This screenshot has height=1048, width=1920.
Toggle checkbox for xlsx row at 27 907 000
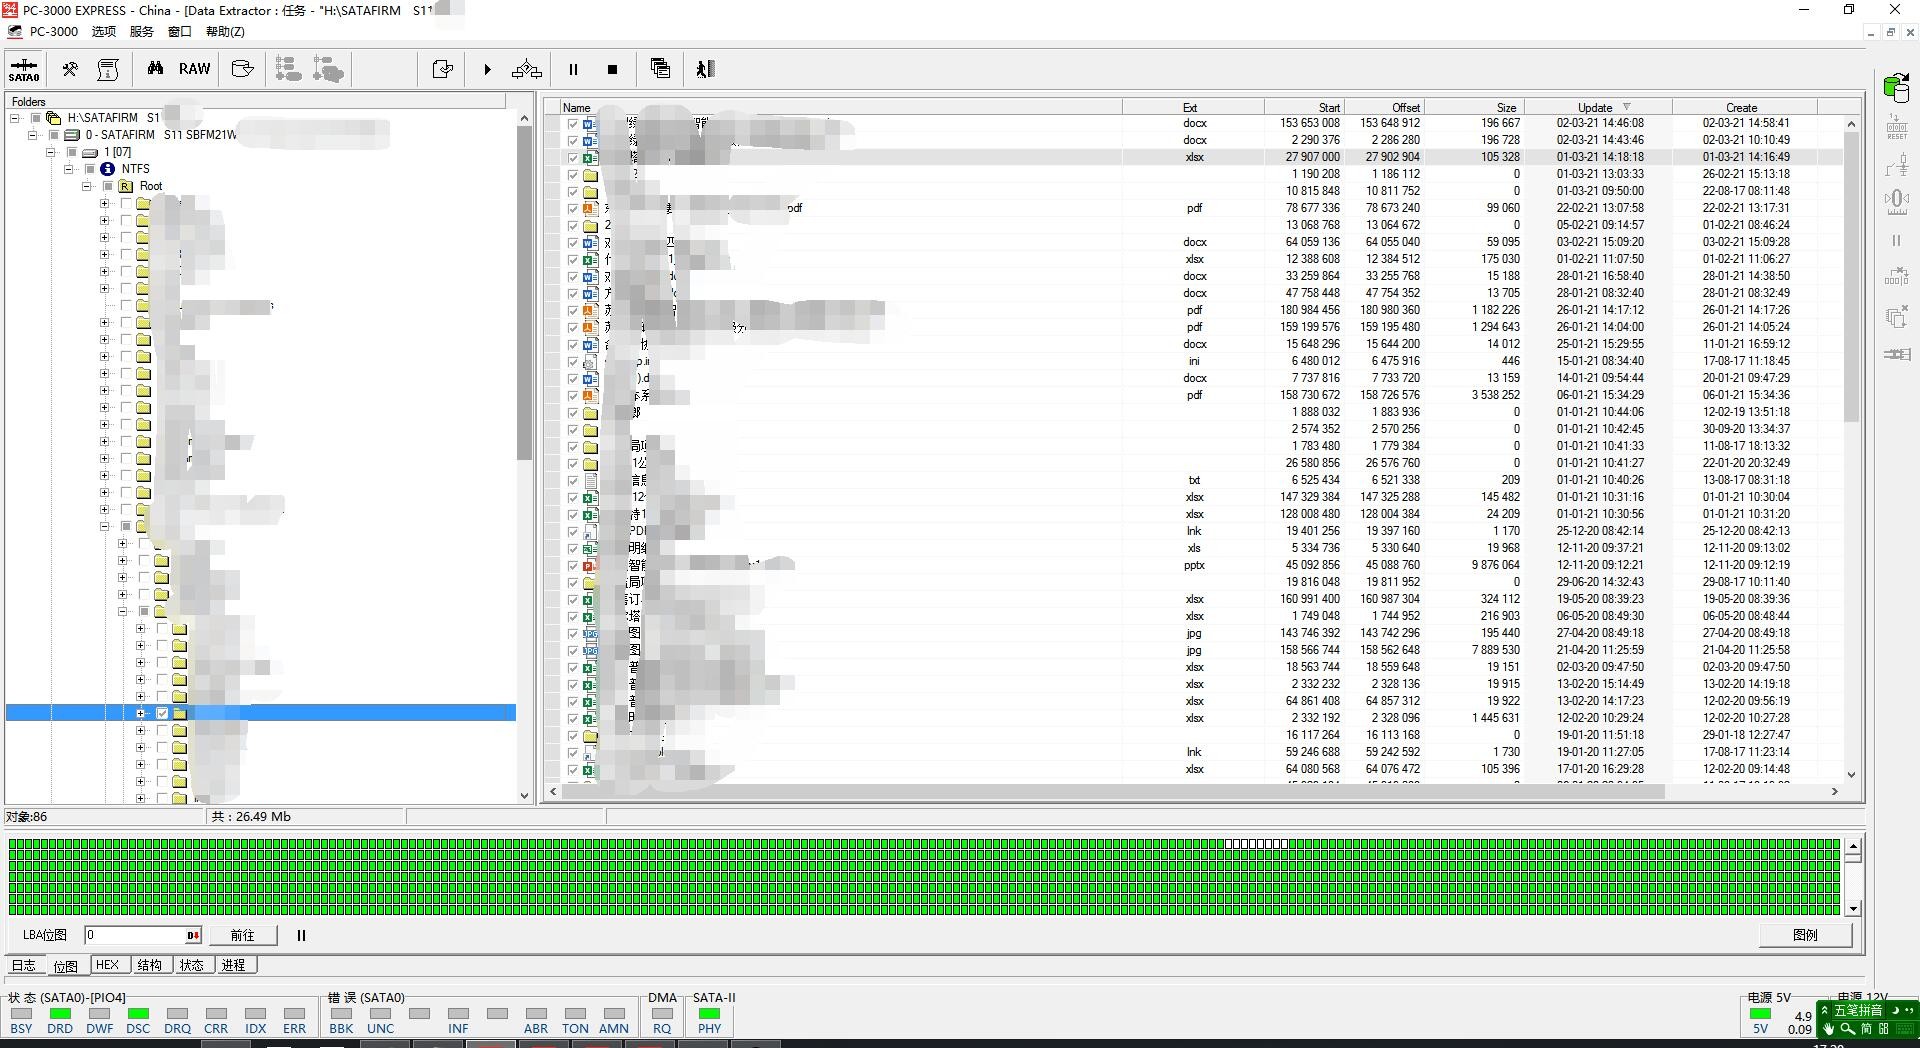pos(572,158)
